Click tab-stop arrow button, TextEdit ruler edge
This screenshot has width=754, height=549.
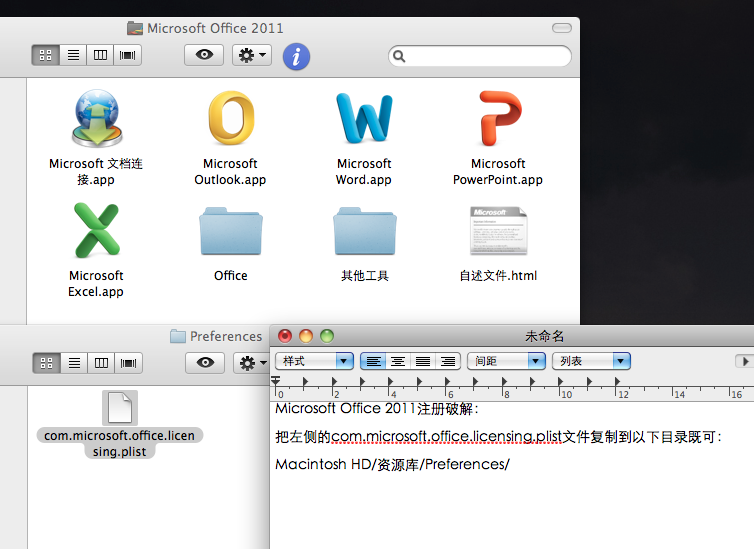(744, 361)
